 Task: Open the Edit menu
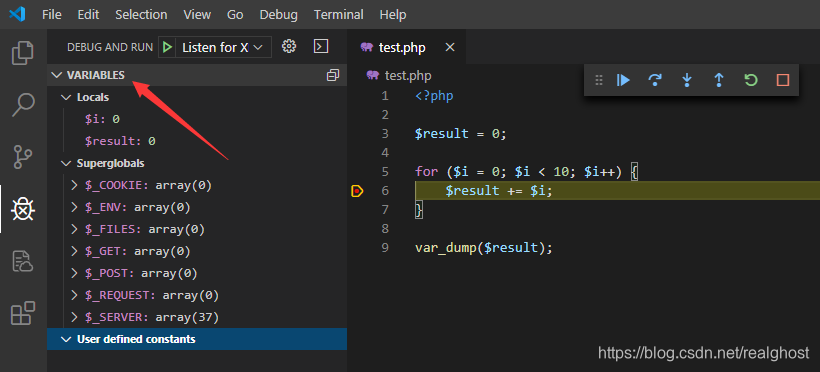click(x=88, y=15)
